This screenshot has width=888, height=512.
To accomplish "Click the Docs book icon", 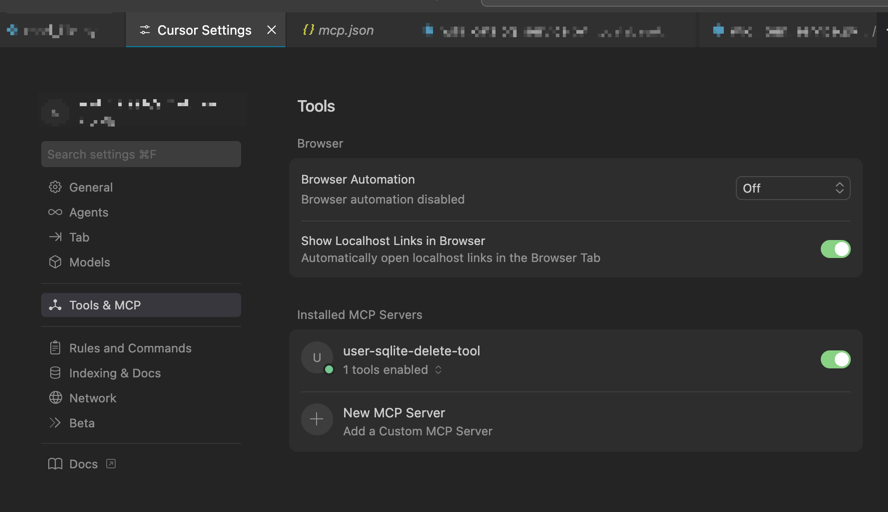I will [55, 464].
